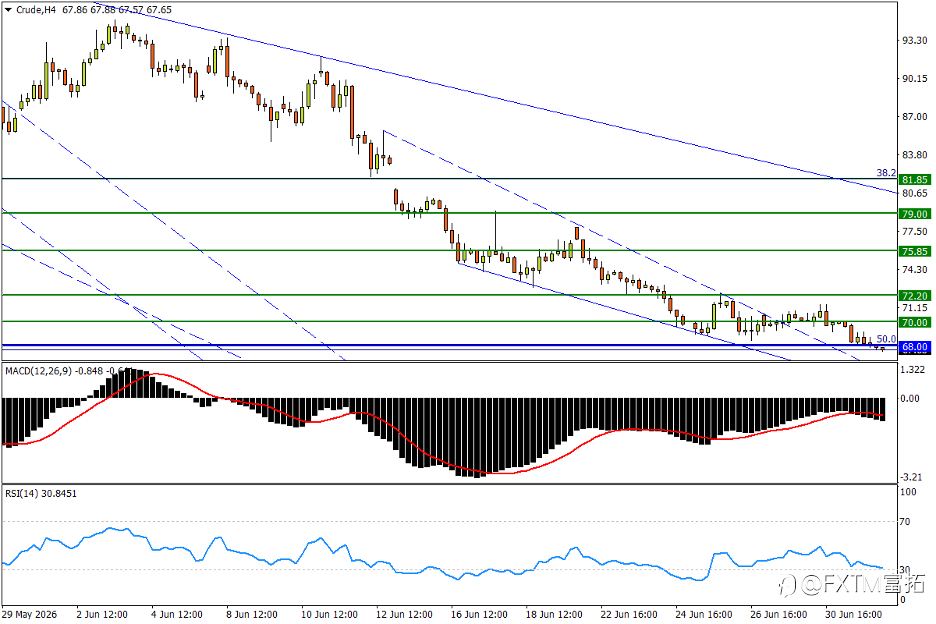Image resolution: width=936 pixels, height=624 pixels.
Task: Select the MACD(12,26,9) indicator label
Action: click(39, 371)
